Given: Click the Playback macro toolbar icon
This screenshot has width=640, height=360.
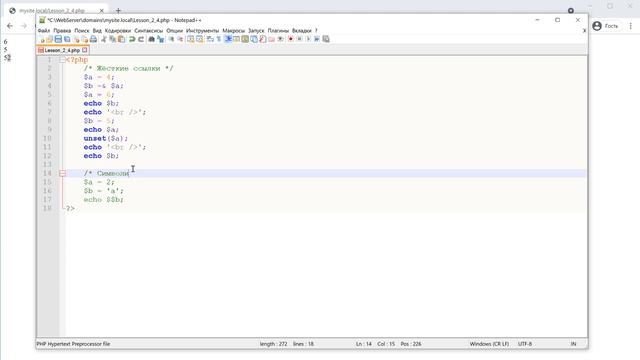Looking at the screenshot, I should 308,39.
